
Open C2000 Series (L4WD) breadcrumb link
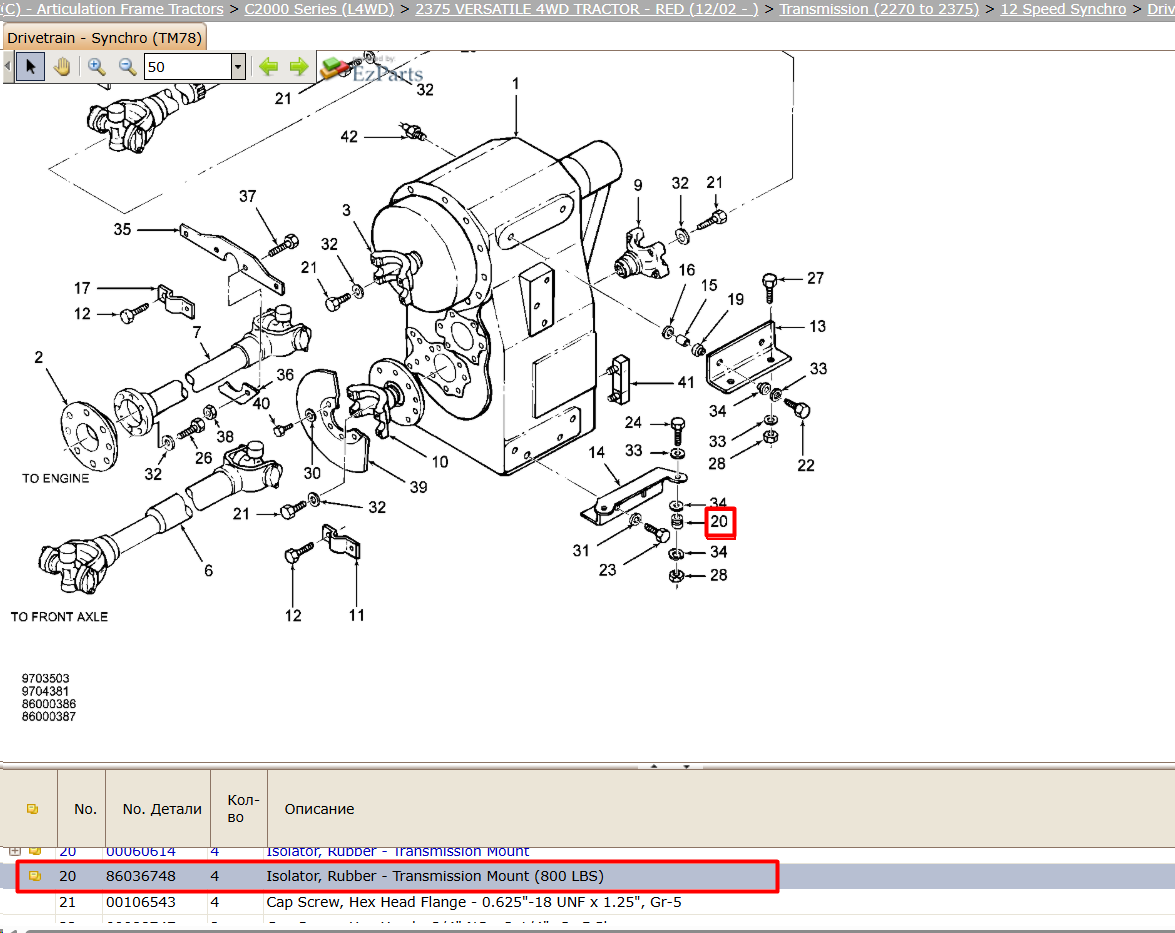(x=319, y=9)
